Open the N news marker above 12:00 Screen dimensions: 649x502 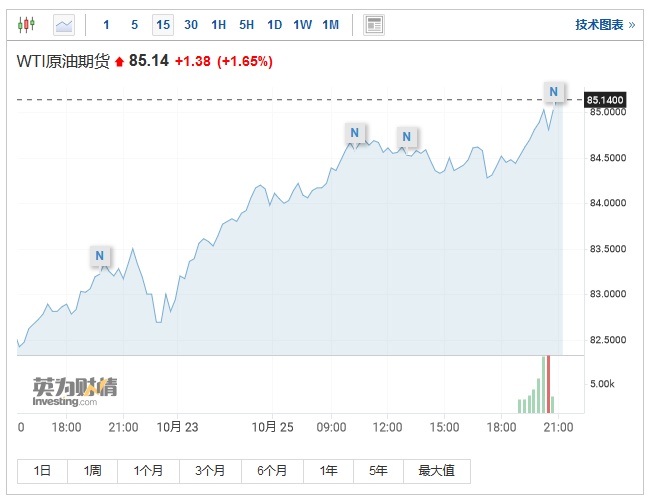coord(407,136)
